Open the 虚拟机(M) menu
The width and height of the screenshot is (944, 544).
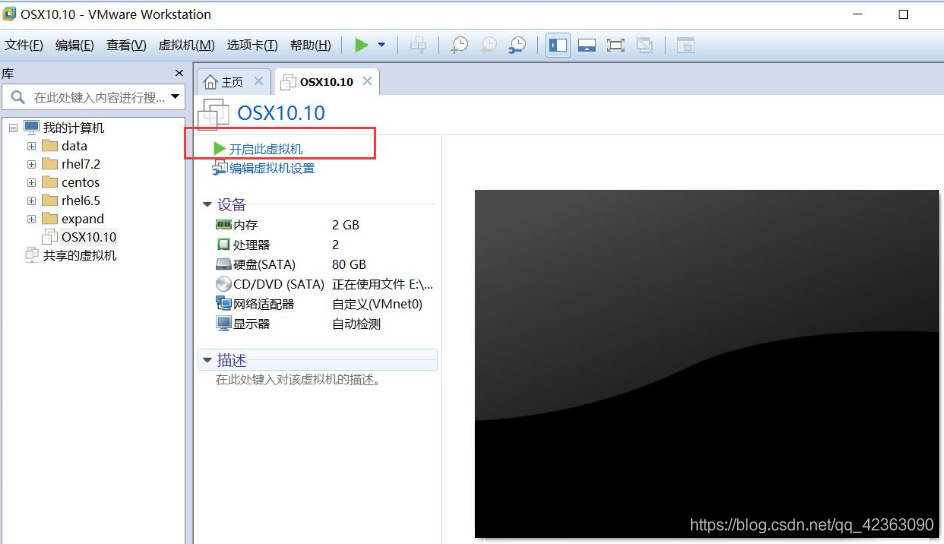[x=187, y=45]
